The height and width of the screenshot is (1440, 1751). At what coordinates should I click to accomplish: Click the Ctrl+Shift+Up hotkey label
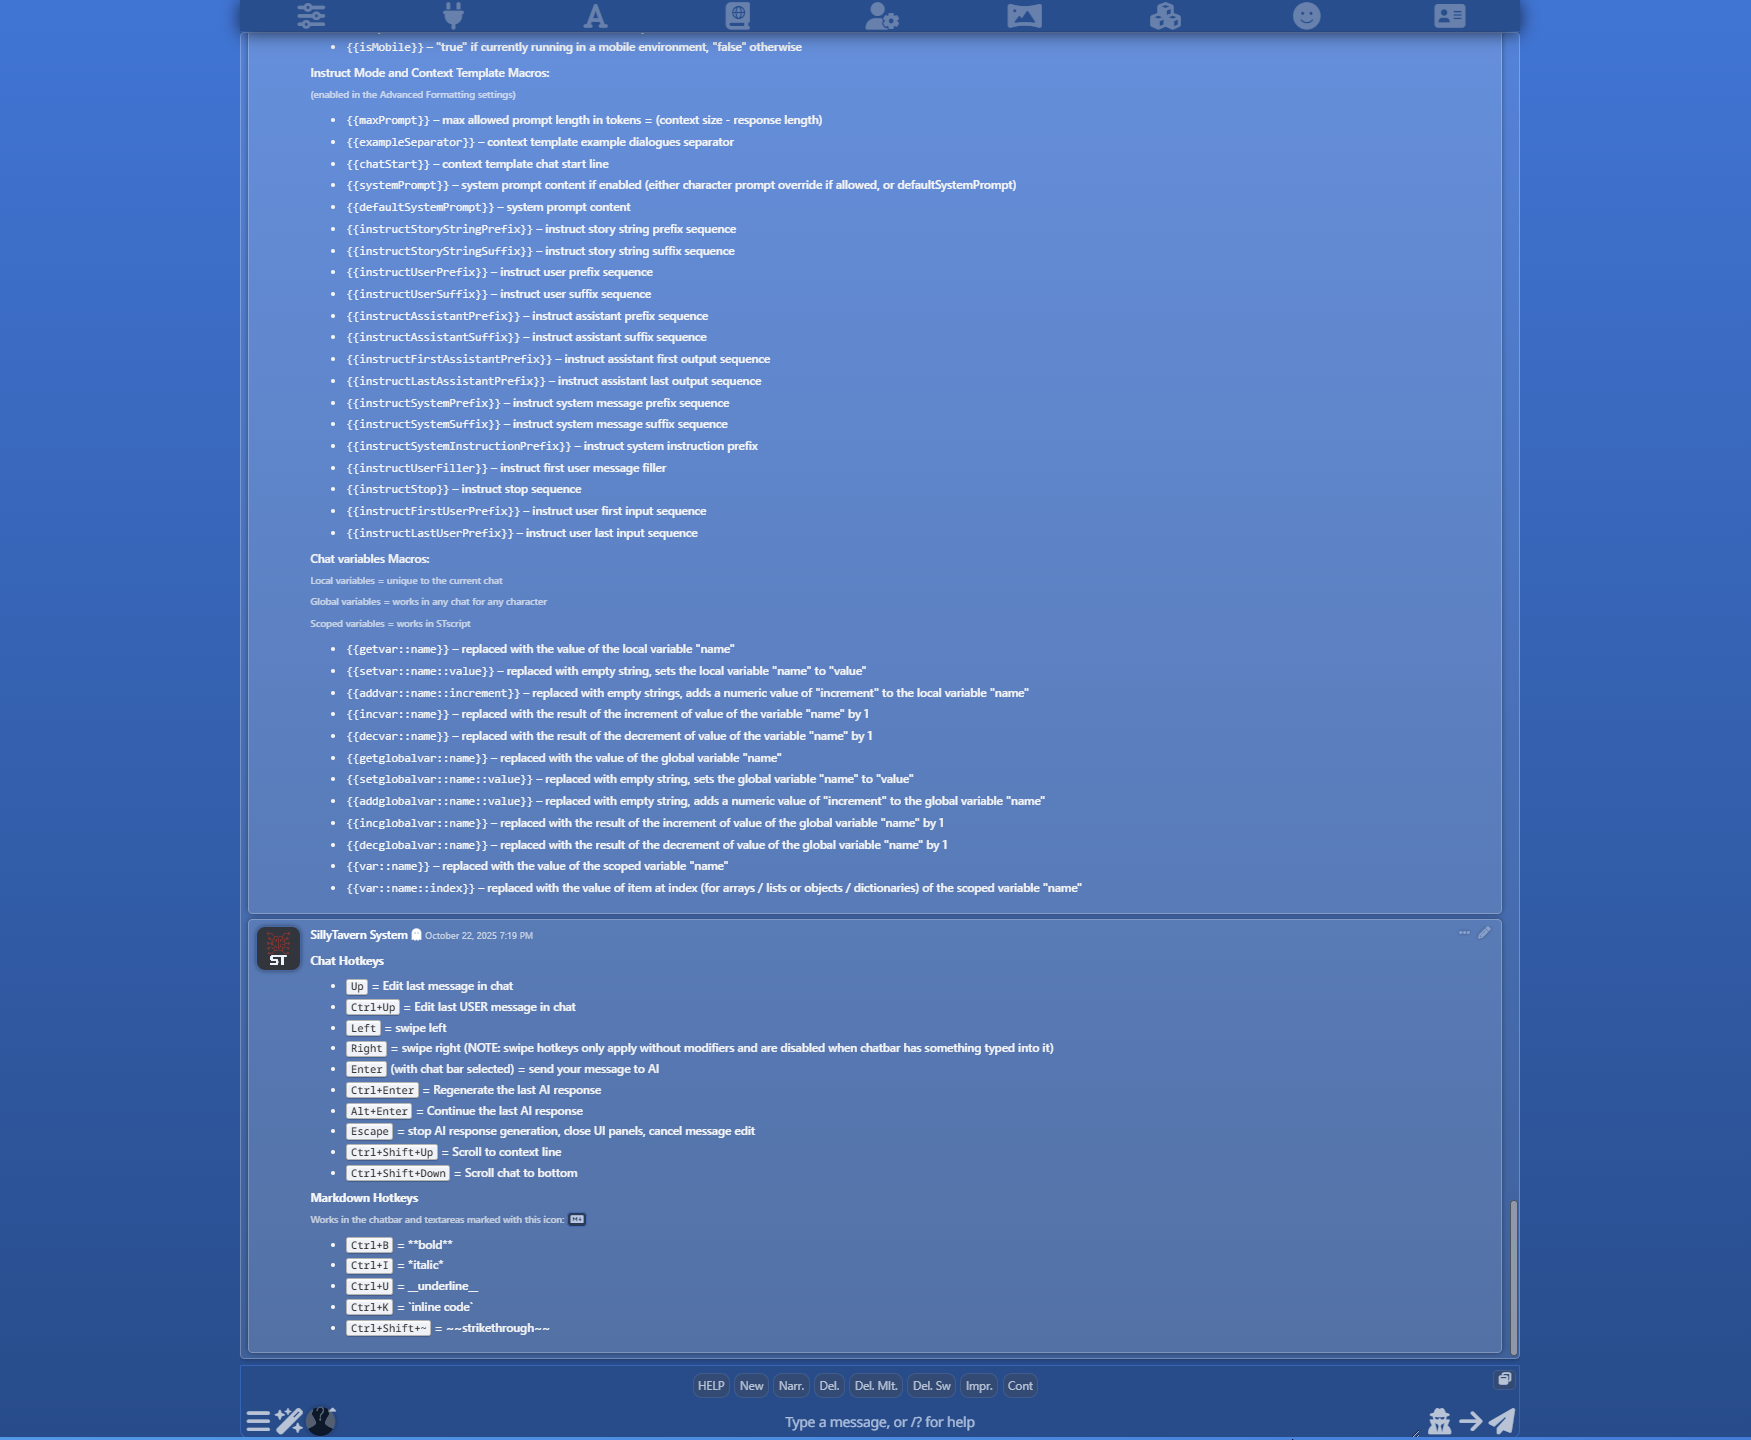[x=392, y=1152]
